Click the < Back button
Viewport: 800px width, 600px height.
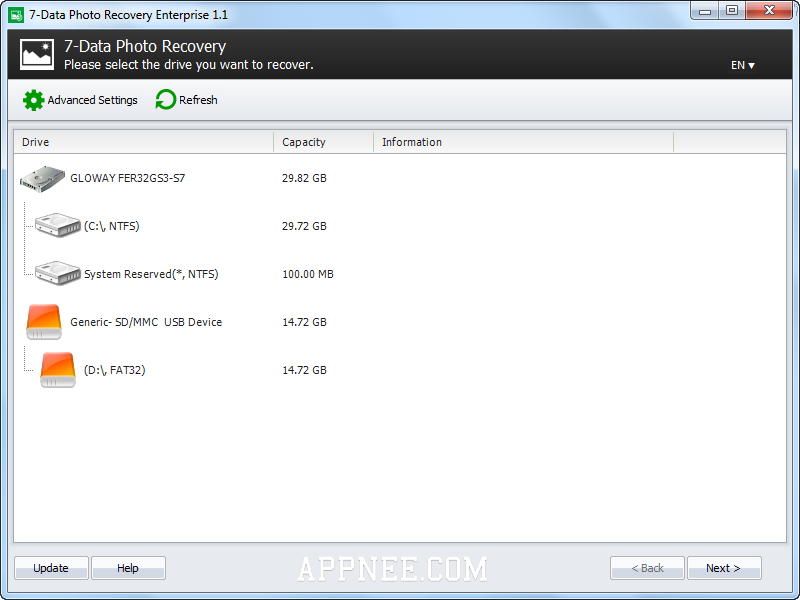647,568
